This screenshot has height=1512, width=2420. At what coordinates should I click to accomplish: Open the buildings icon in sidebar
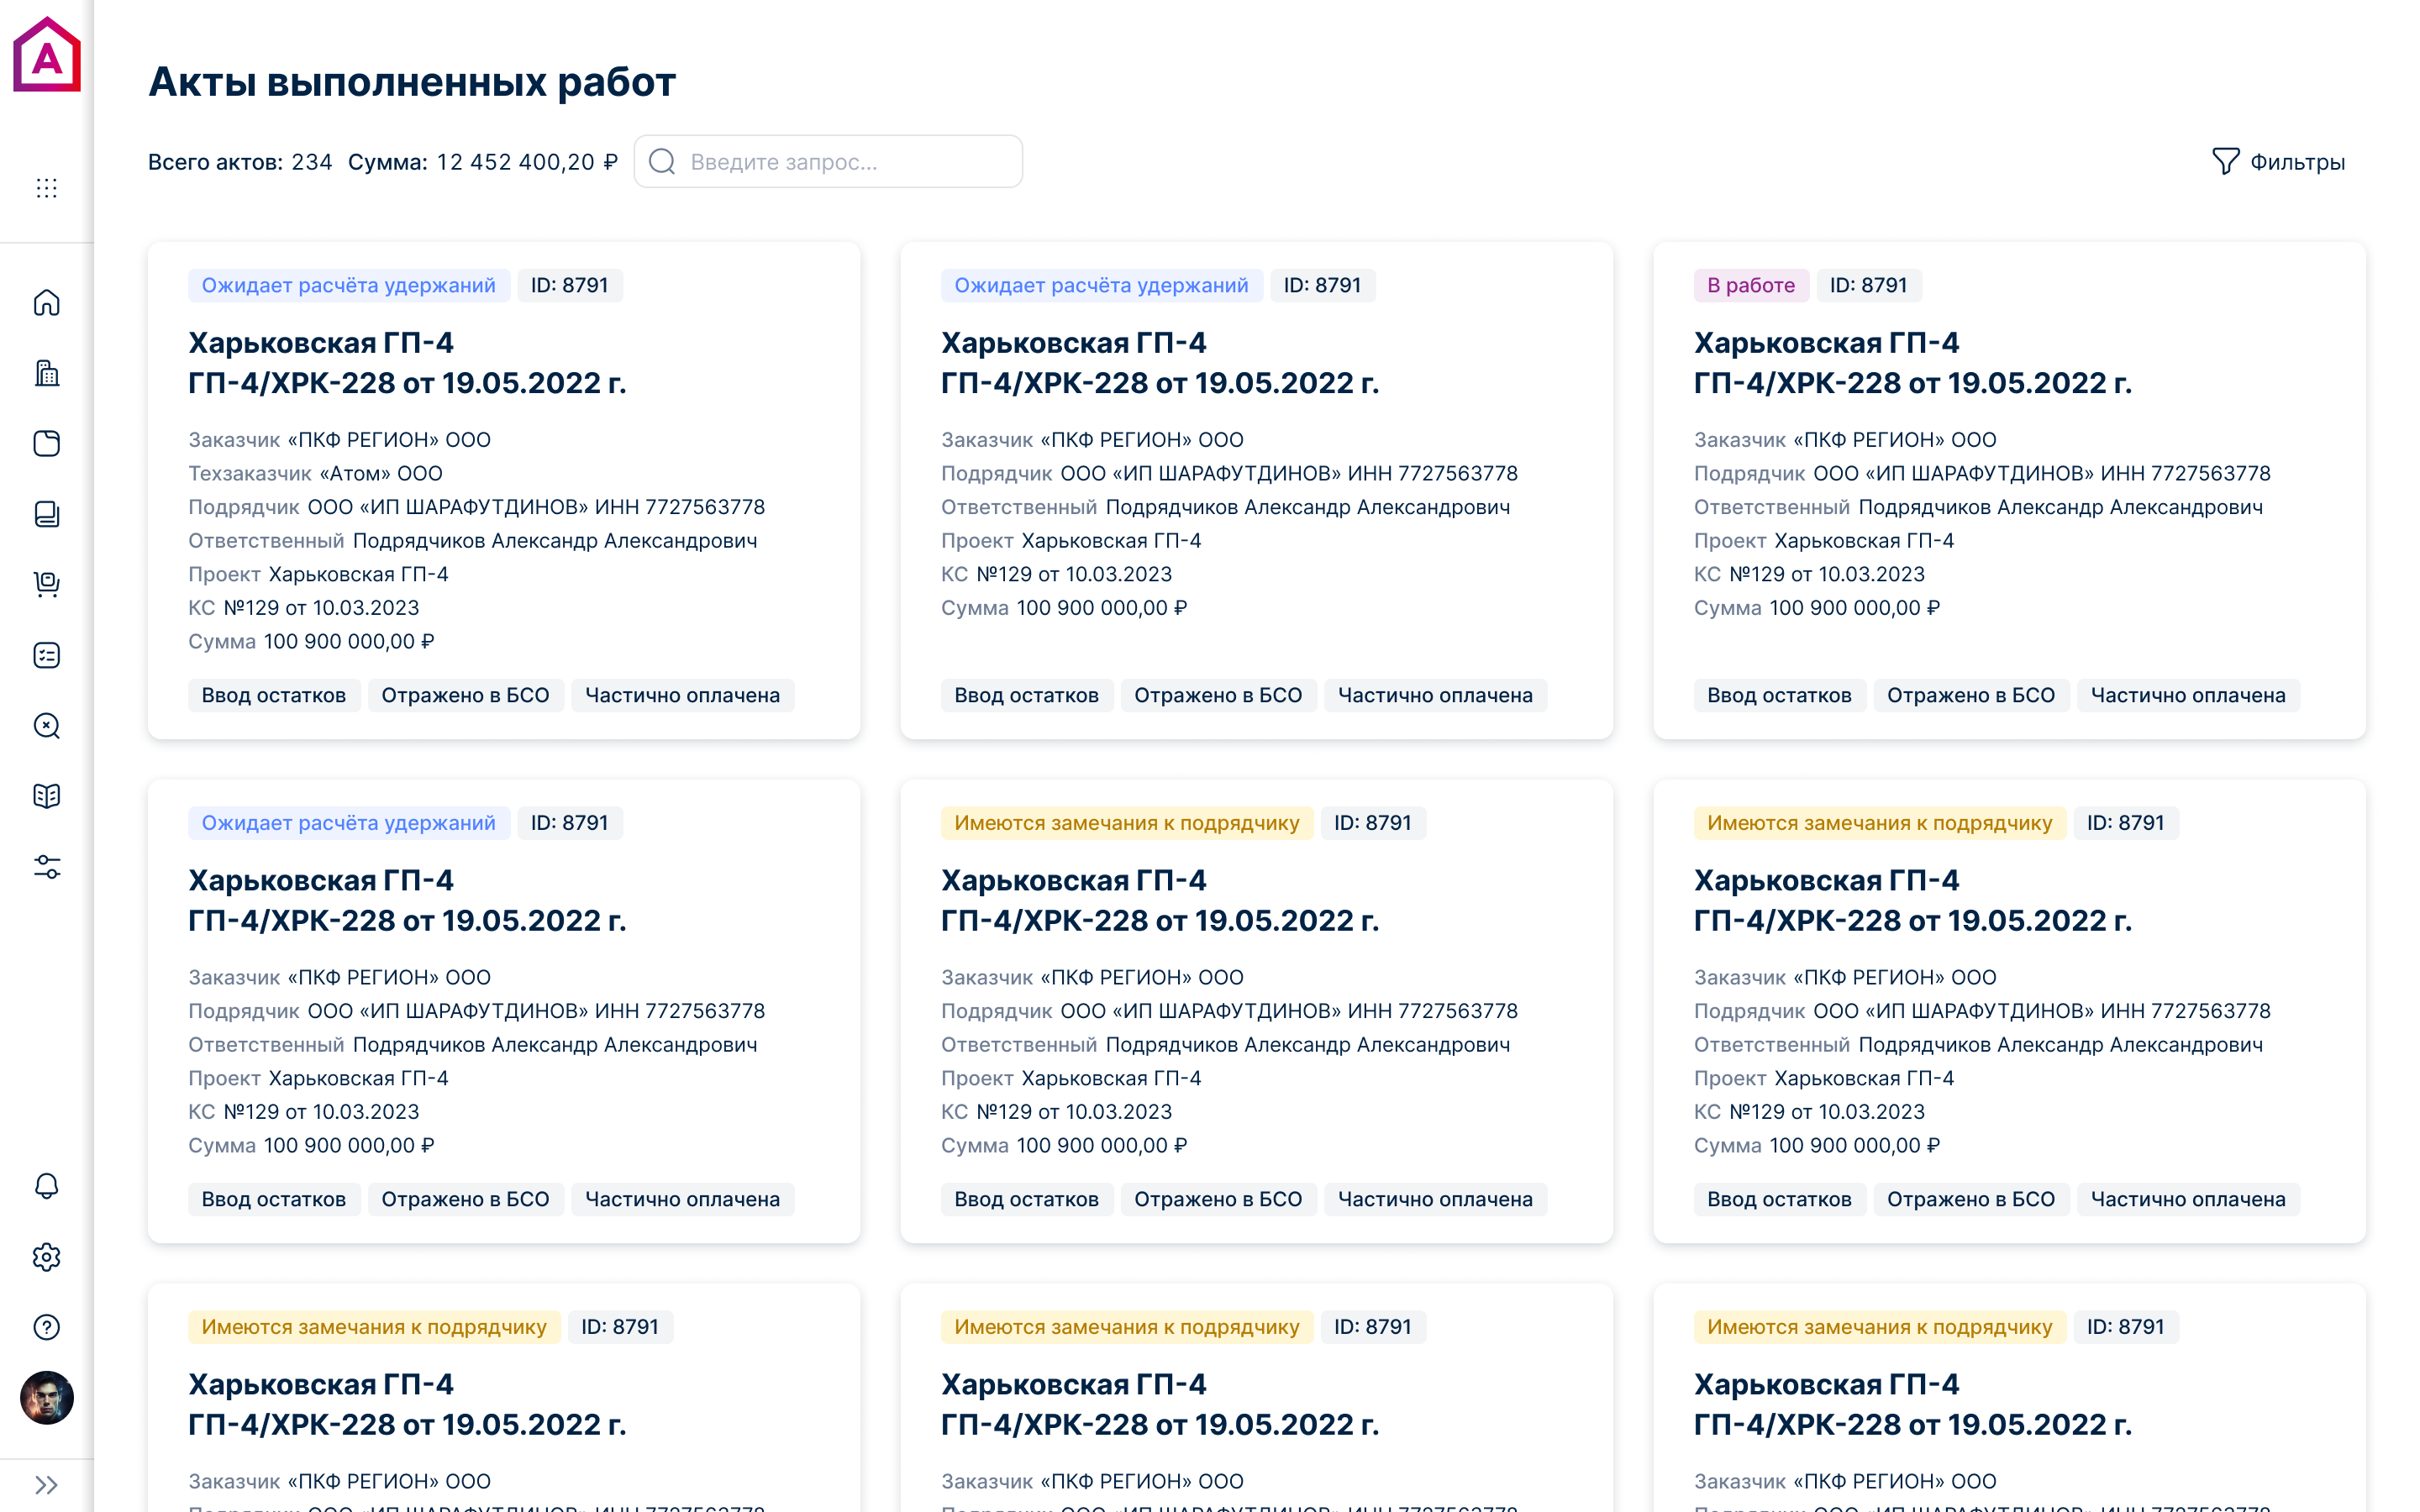coord(47,373)
